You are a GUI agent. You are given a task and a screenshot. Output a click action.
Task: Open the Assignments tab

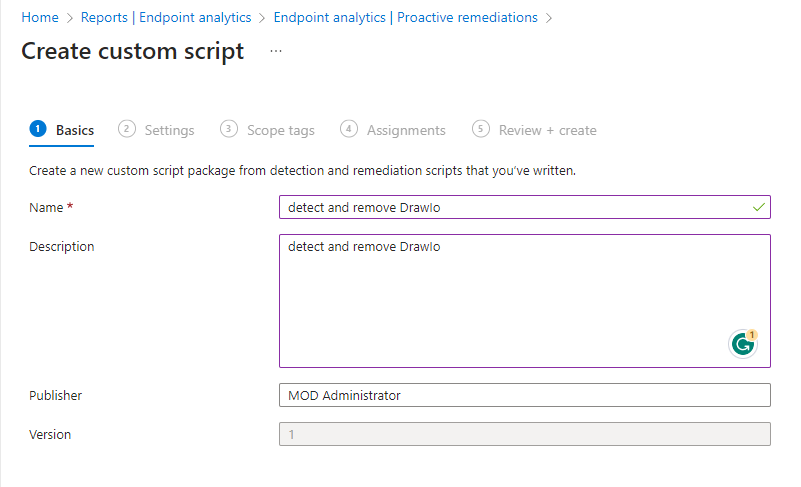click(x=406, y=130)
